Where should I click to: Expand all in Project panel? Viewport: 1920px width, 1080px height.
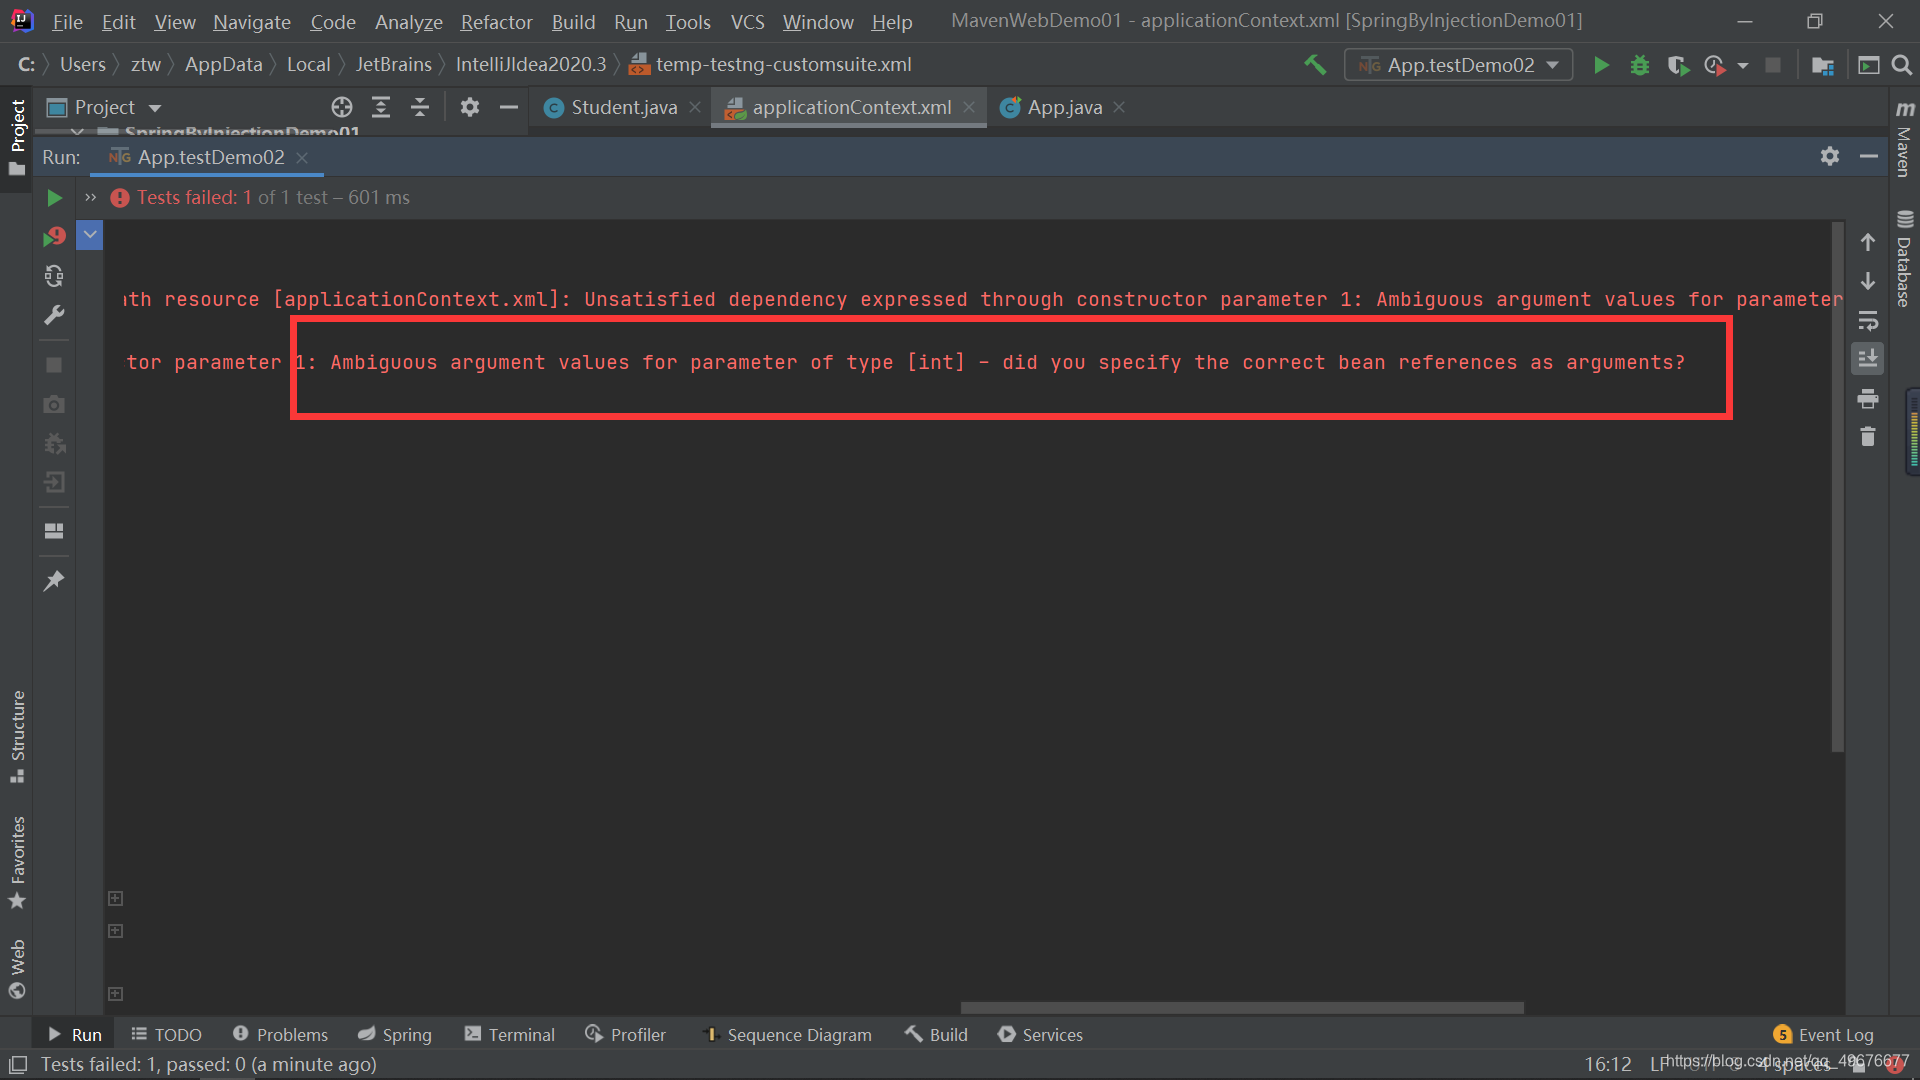coord(381,107)
